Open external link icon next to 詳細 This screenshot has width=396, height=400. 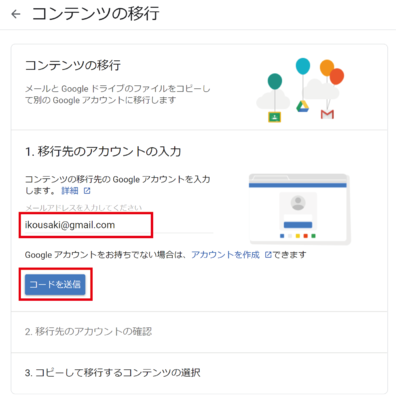87,191
